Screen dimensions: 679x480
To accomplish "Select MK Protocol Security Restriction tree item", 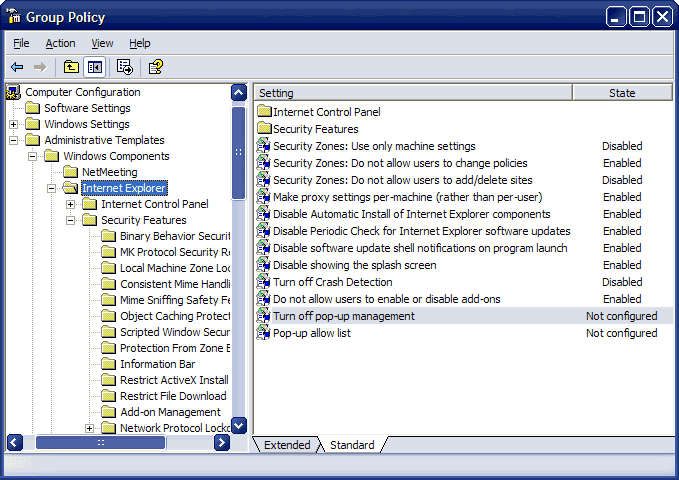I will (x=175, y=252).
